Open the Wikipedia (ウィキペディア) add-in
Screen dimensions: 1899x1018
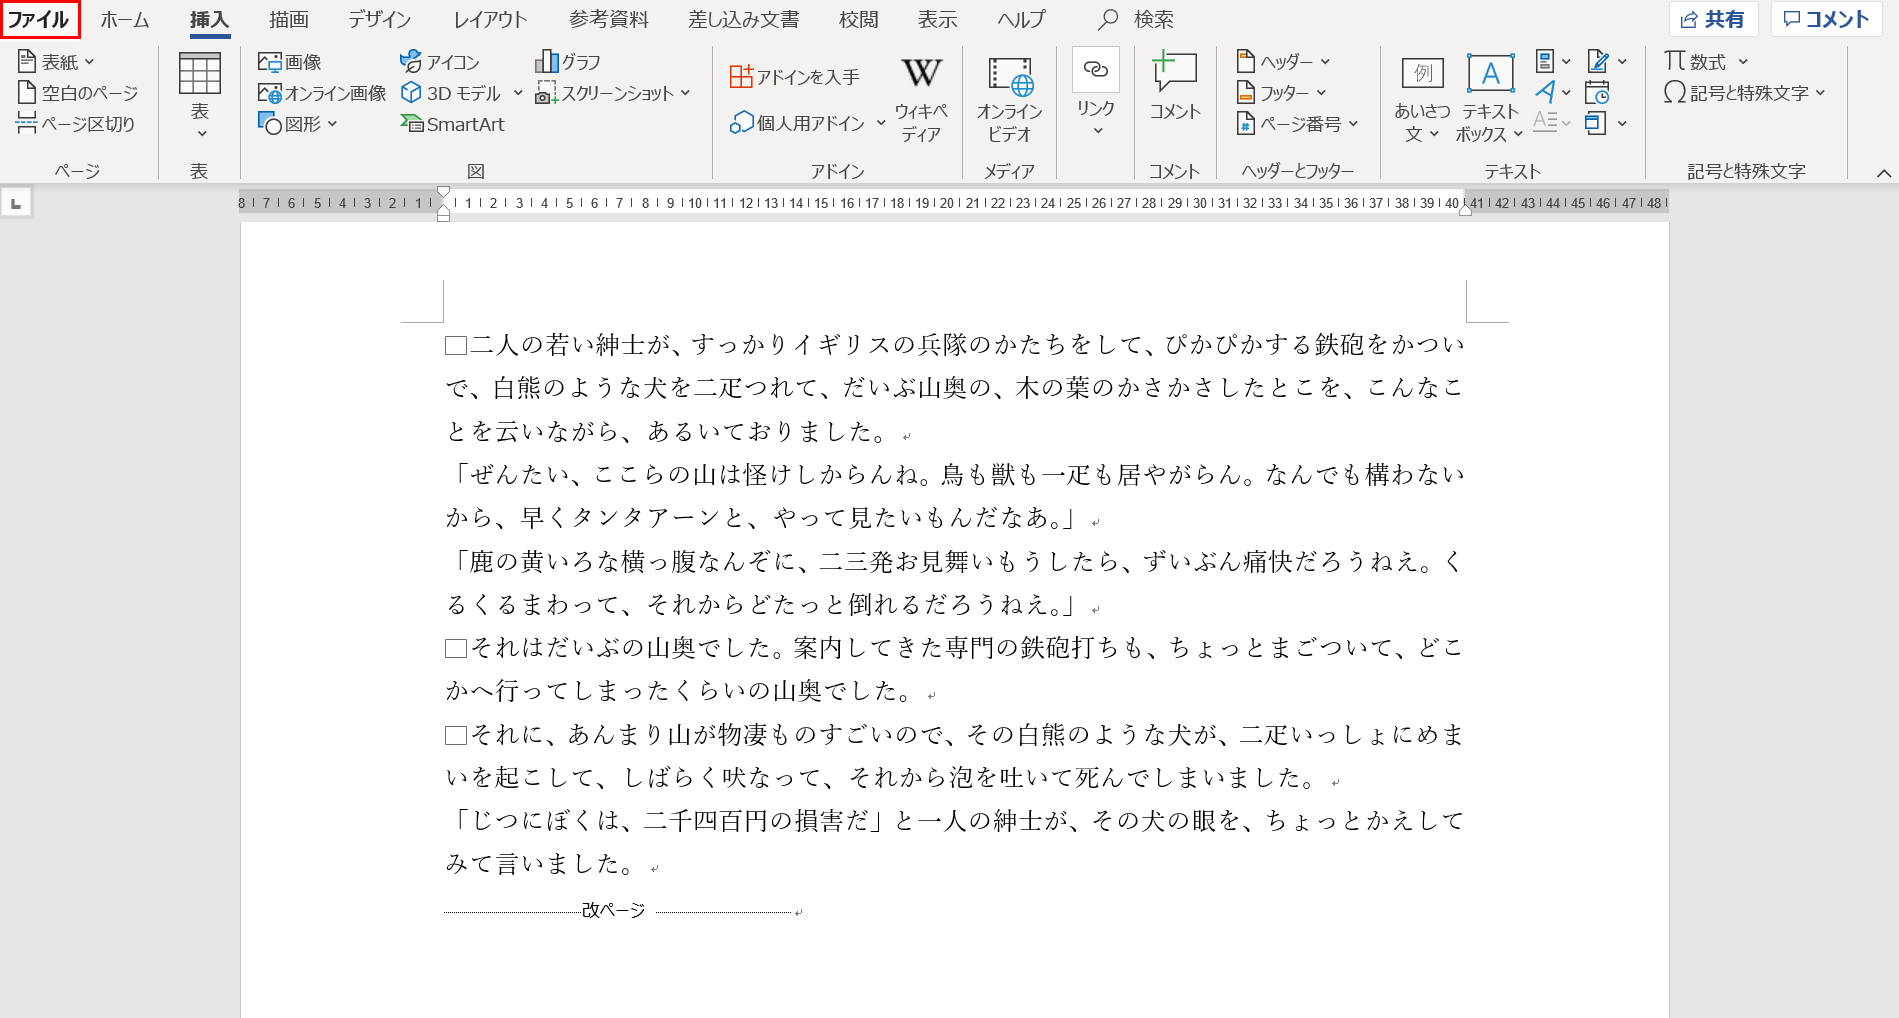(x=921, y=99)
